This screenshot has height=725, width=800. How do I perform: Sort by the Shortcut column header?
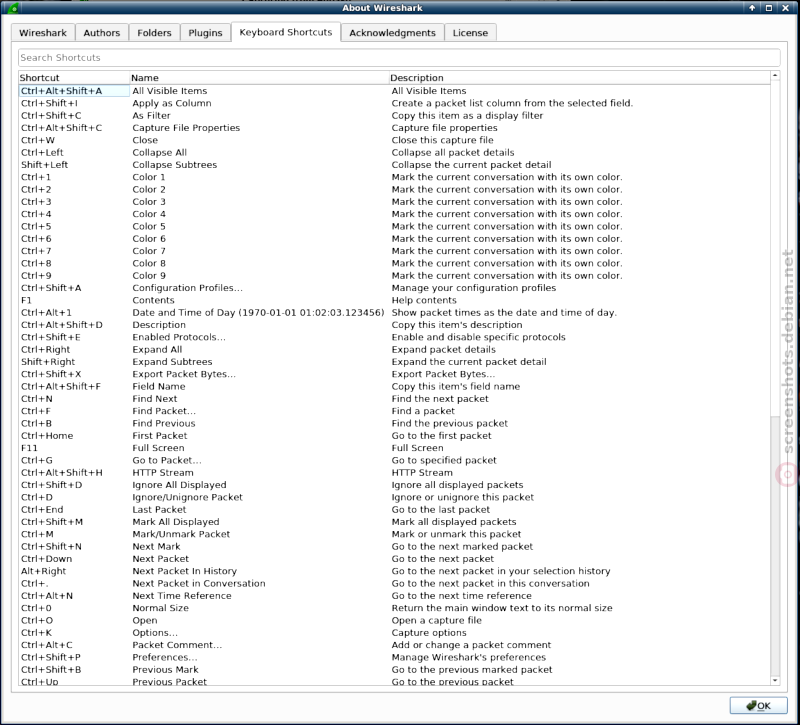click(74, 78)
